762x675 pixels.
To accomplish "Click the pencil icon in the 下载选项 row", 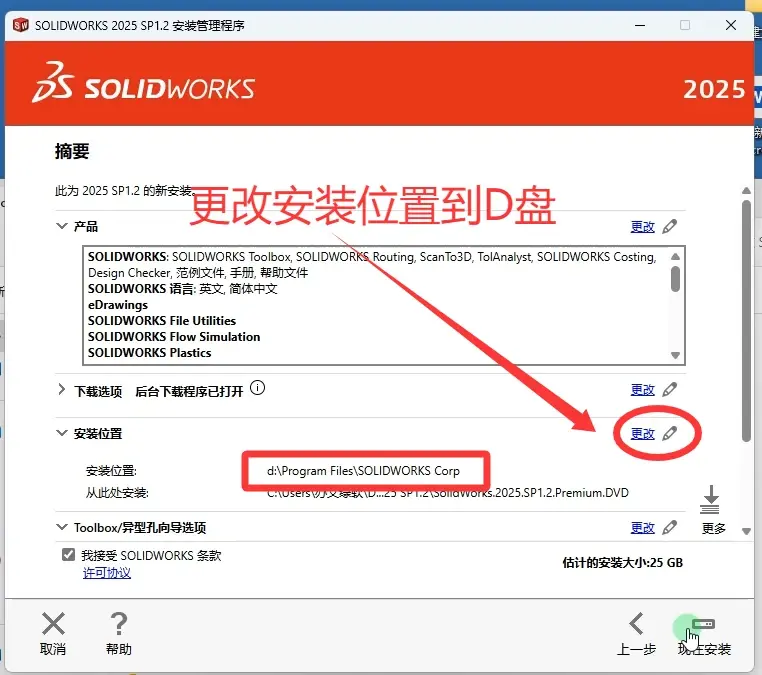I will [670, 389].
